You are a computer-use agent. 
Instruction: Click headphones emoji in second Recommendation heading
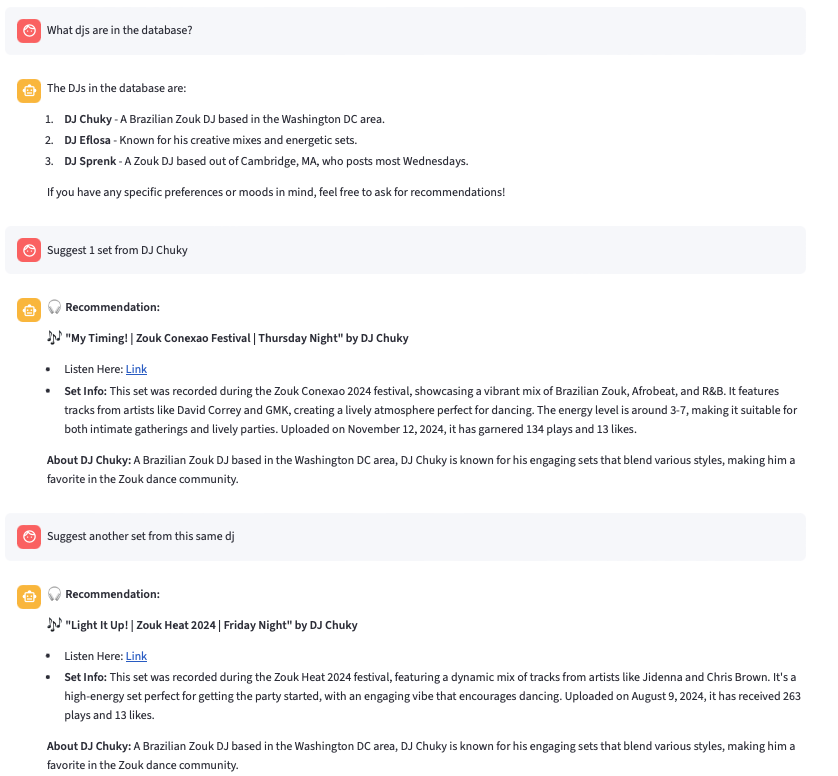(x=55, y=594)
